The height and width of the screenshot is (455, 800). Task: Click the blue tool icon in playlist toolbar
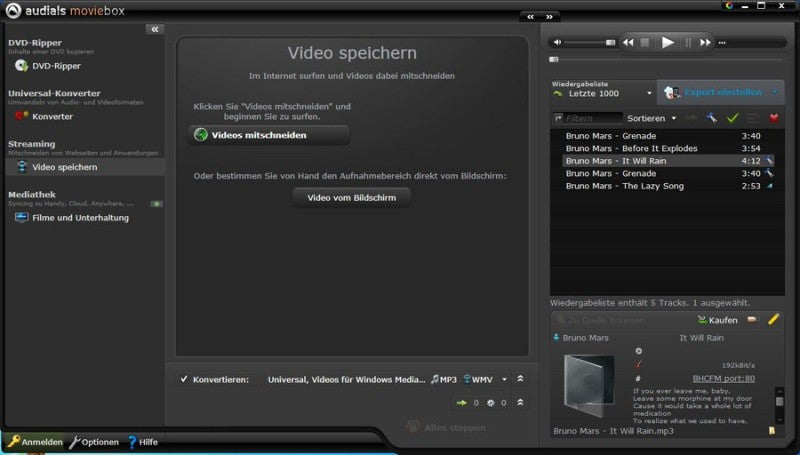pos(711,118)
